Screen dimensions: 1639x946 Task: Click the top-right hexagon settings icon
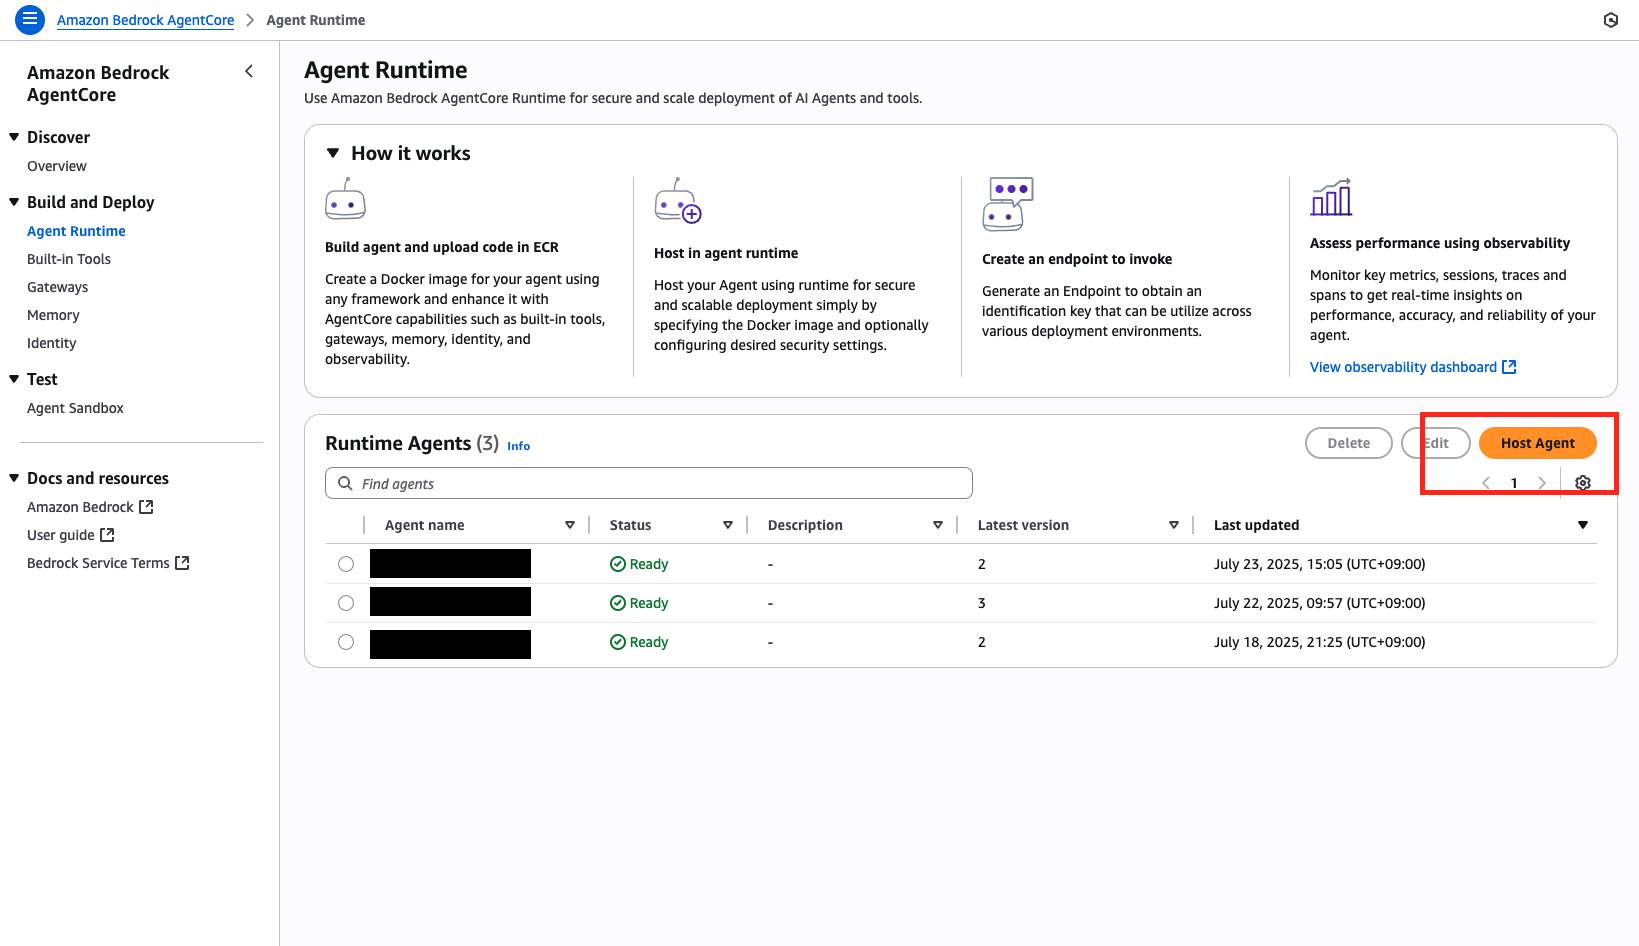(1611, 20)
